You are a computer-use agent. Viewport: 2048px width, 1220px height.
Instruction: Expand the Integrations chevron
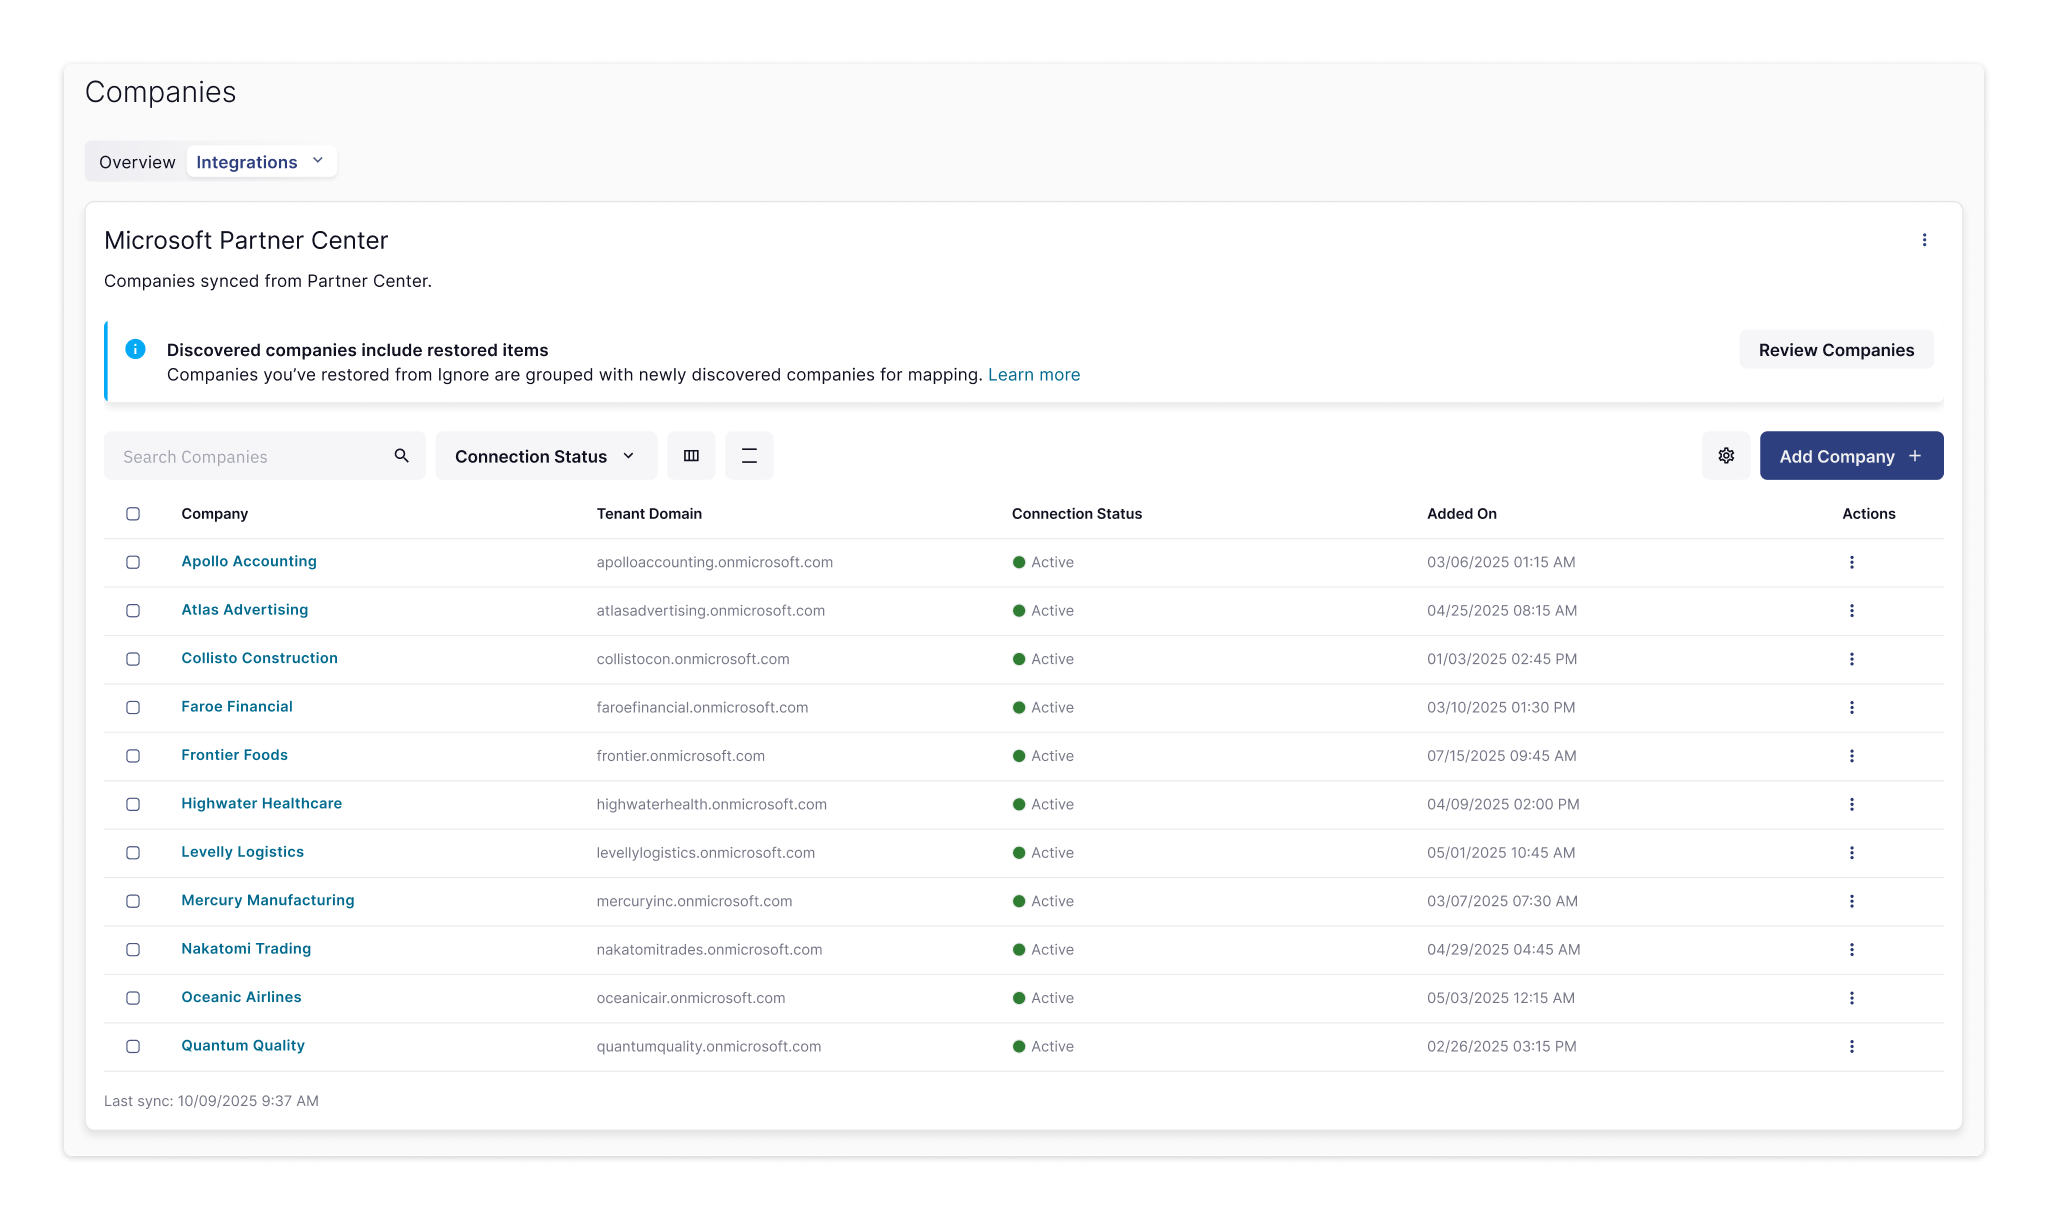tap(318, 160)
